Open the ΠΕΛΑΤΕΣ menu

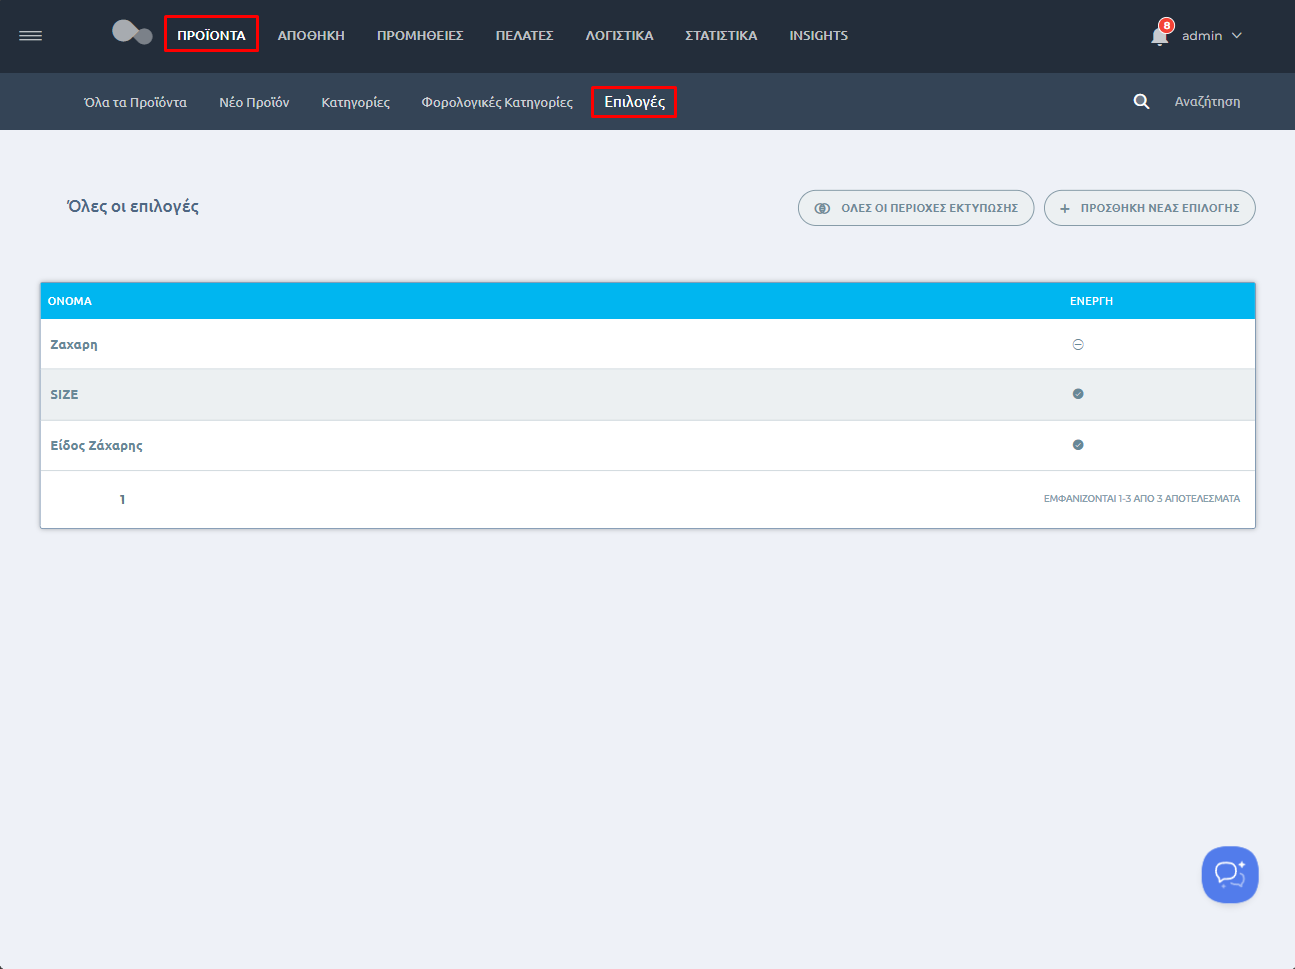[x=525, y=35]
